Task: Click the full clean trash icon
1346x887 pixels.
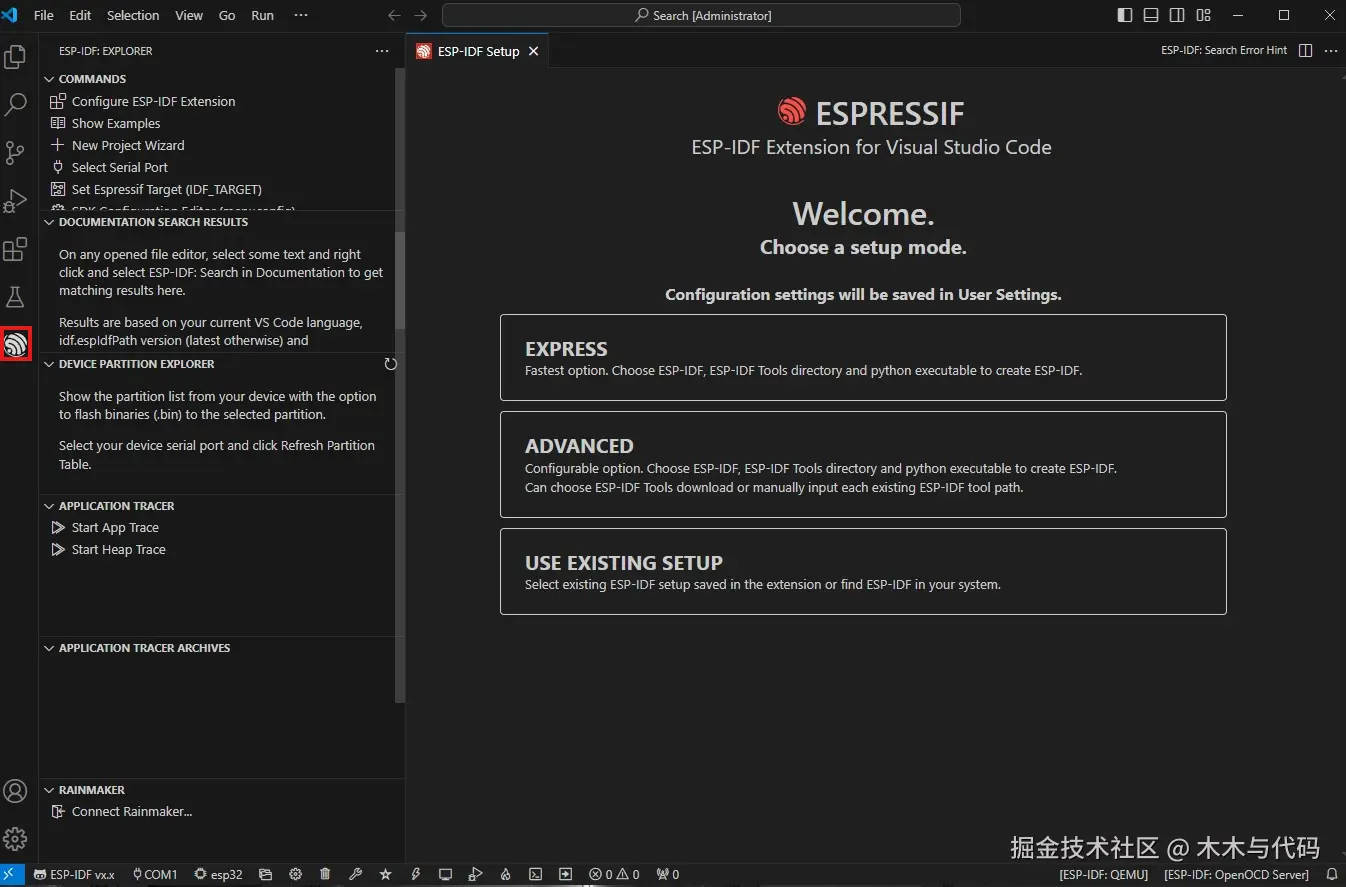Action: point(325,875)
